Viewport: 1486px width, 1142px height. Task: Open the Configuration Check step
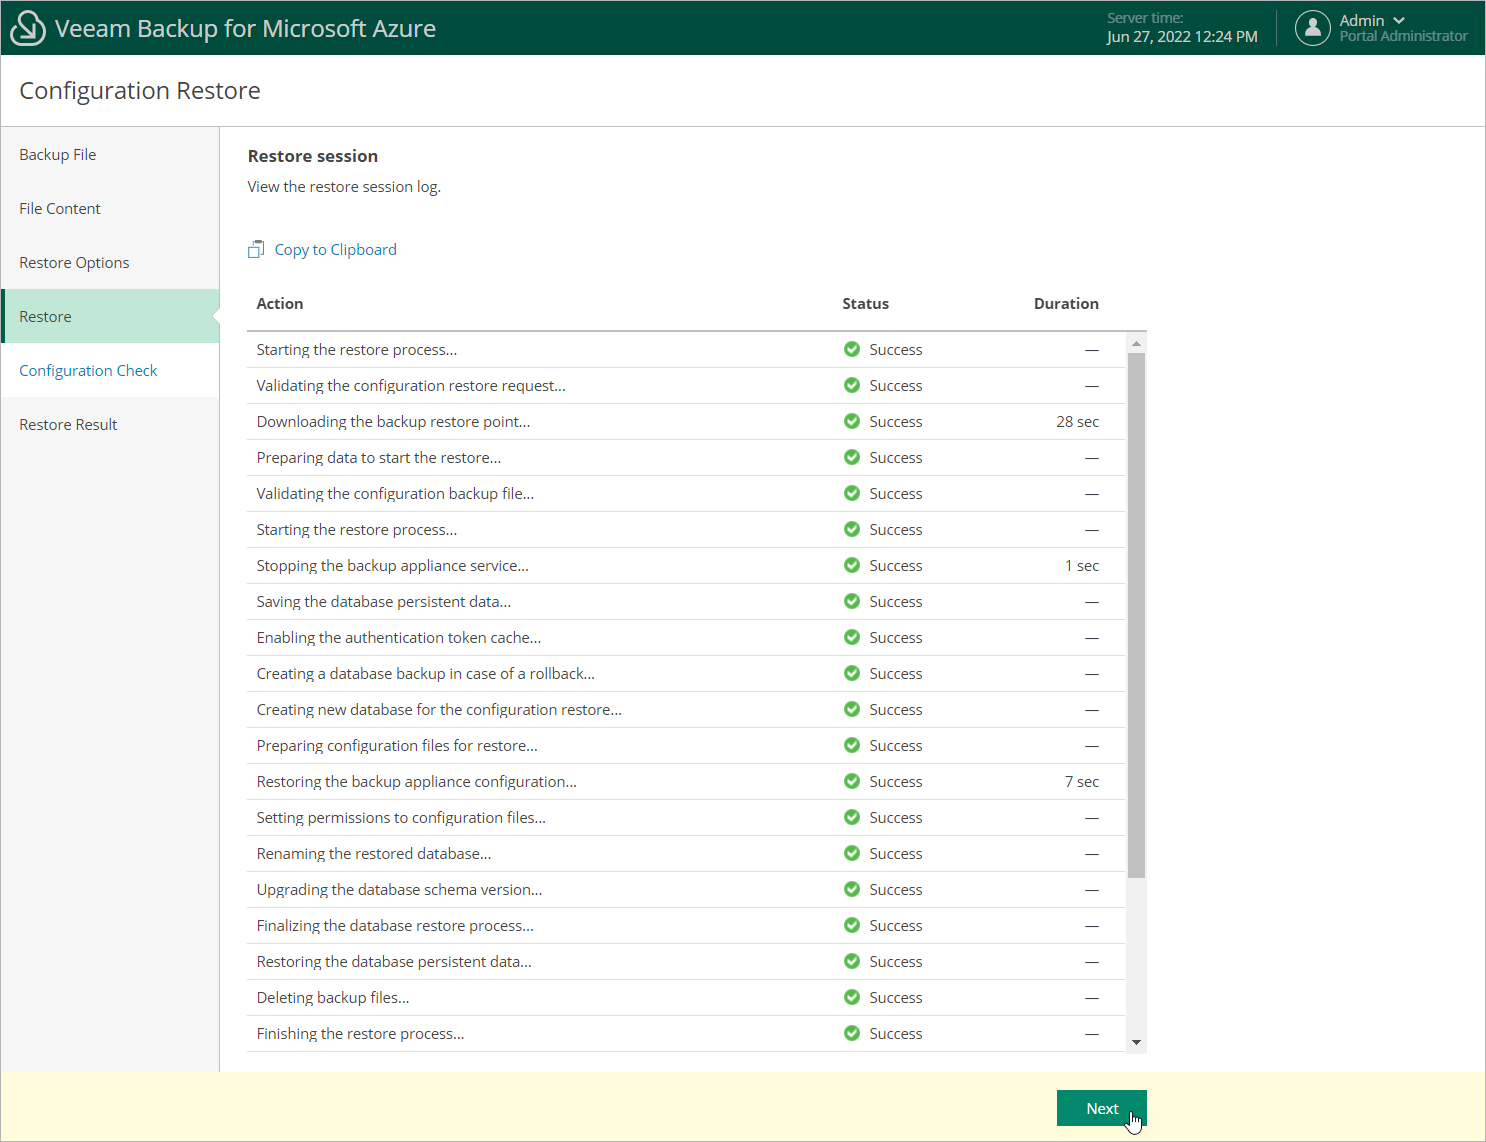pyautogui.click(x=88, y=371)
